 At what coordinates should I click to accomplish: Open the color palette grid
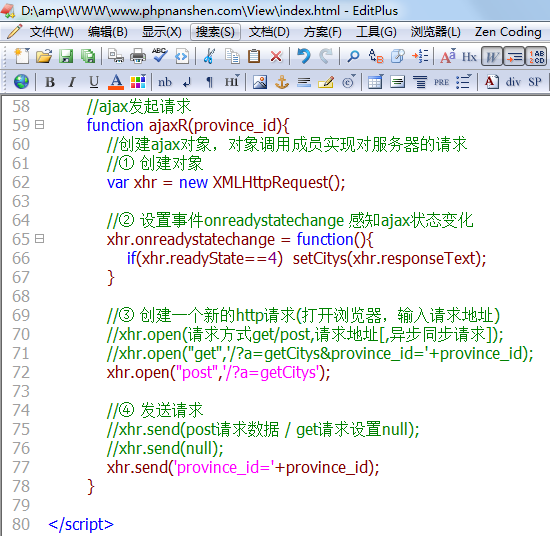[x=138, y=82]
